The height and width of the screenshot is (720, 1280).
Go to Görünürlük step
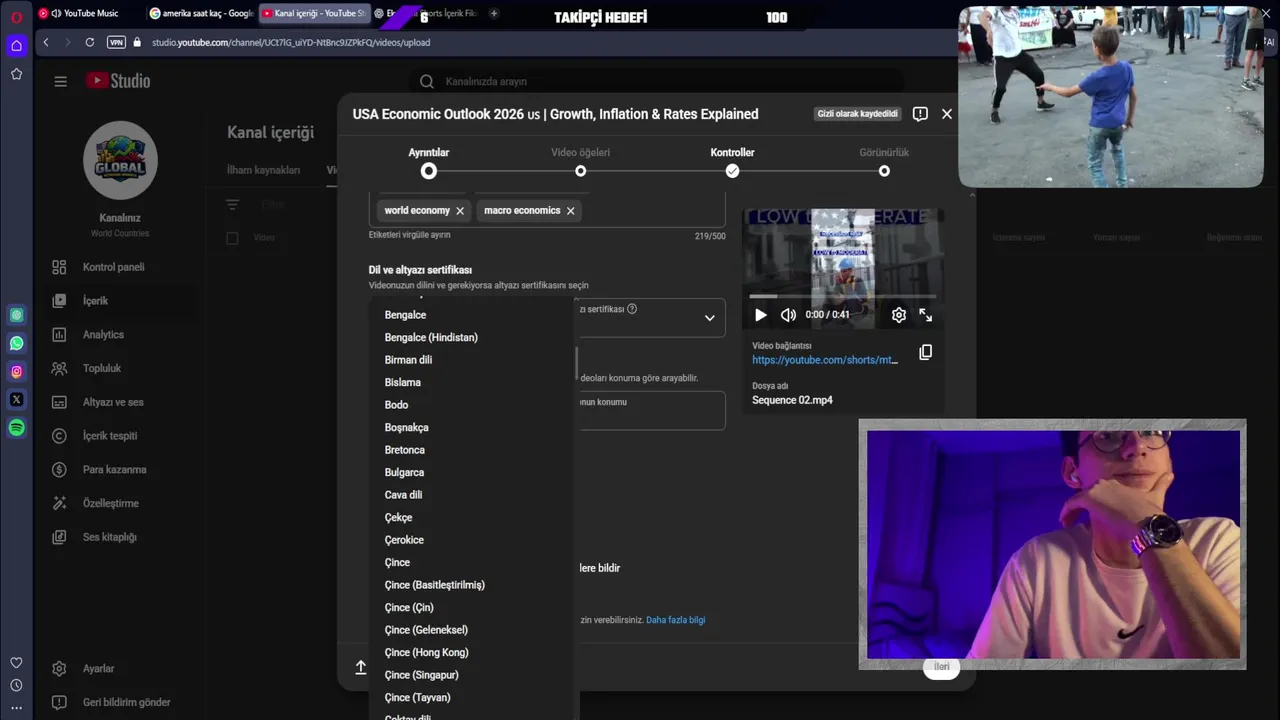(x=884, y=163)
